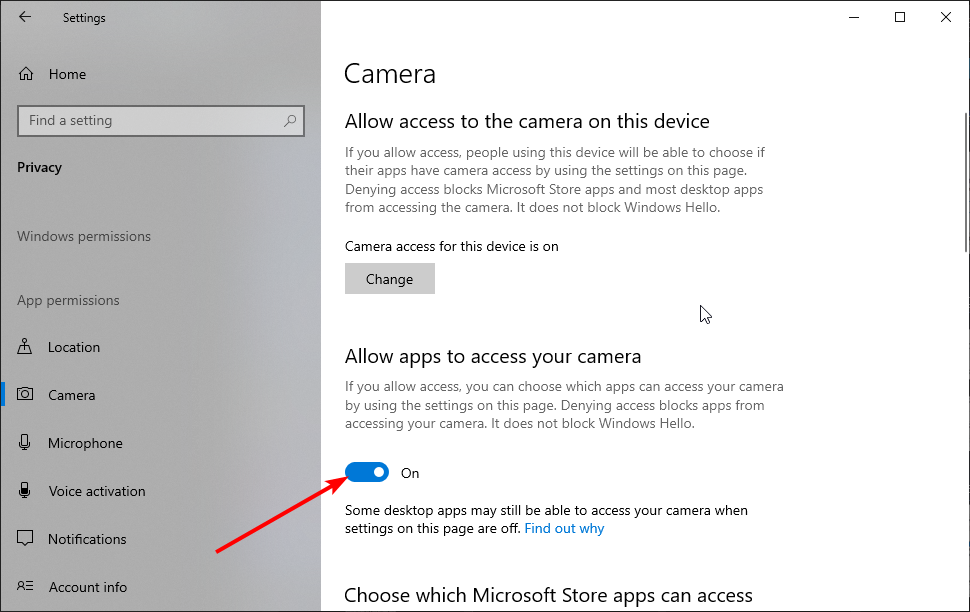Select the Location label in the sidebar
The height and width of the screenshot is (612, 970).
click(74, 347)
